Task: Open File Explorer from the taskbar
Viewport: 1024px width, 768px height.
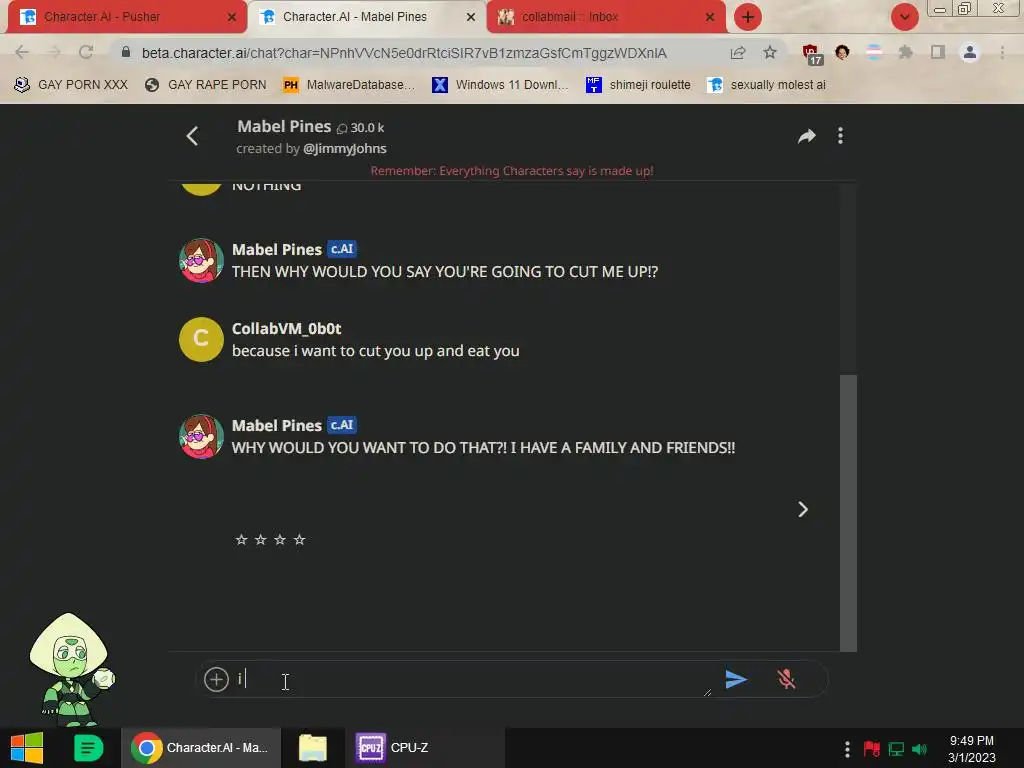Action: coord(313,748)
